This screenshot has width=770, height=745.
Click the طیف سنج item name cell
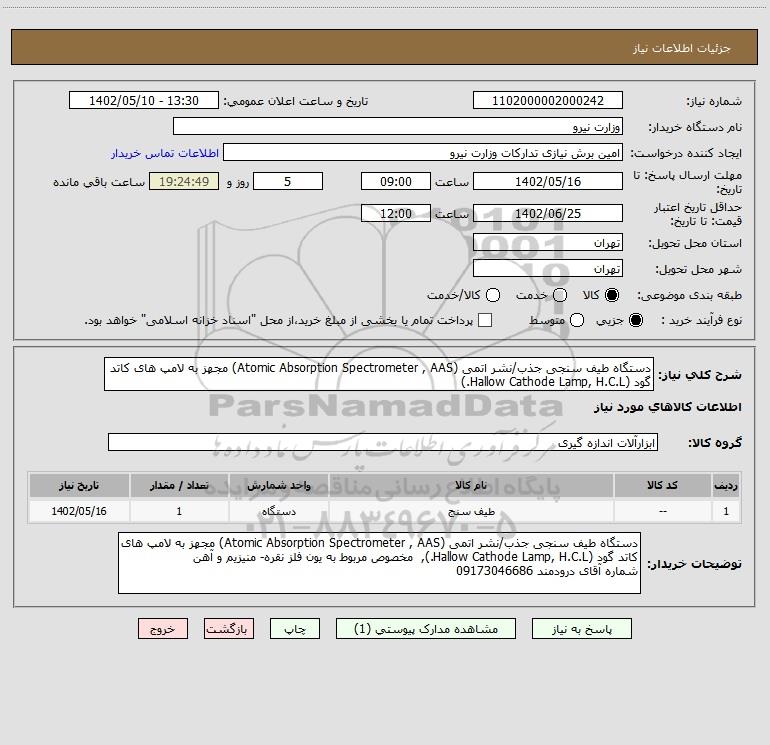pos(471,511)
